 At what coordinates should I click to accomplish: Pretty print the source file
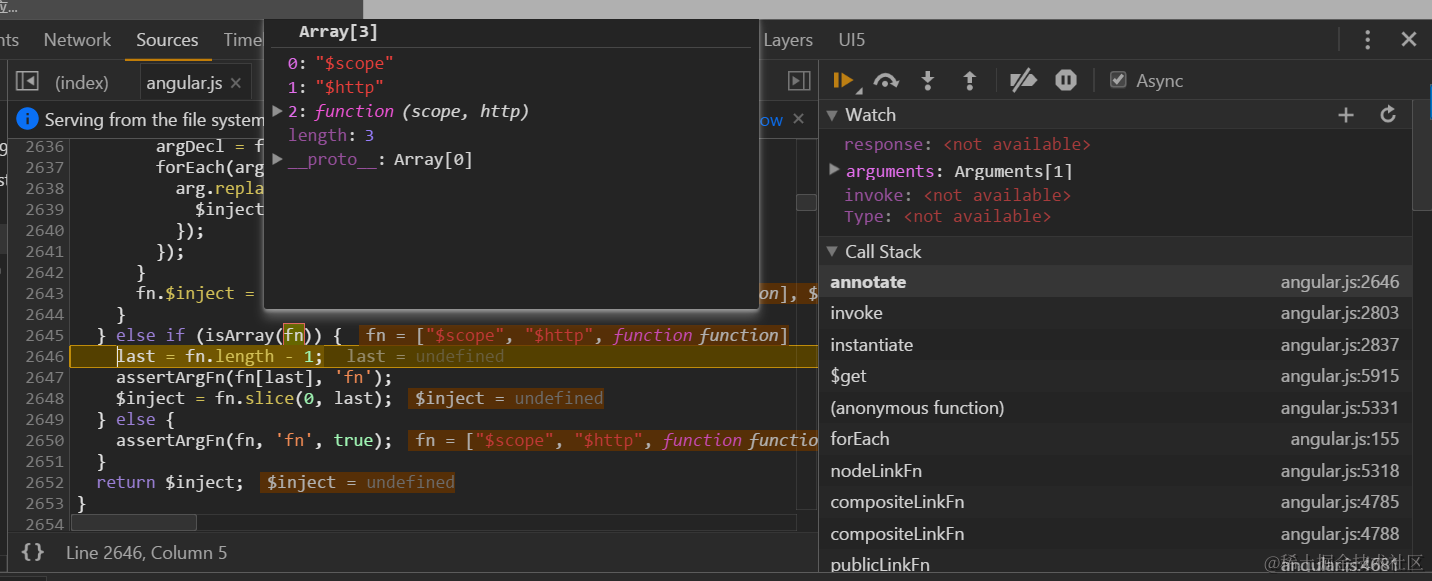[x=33, y=552]
